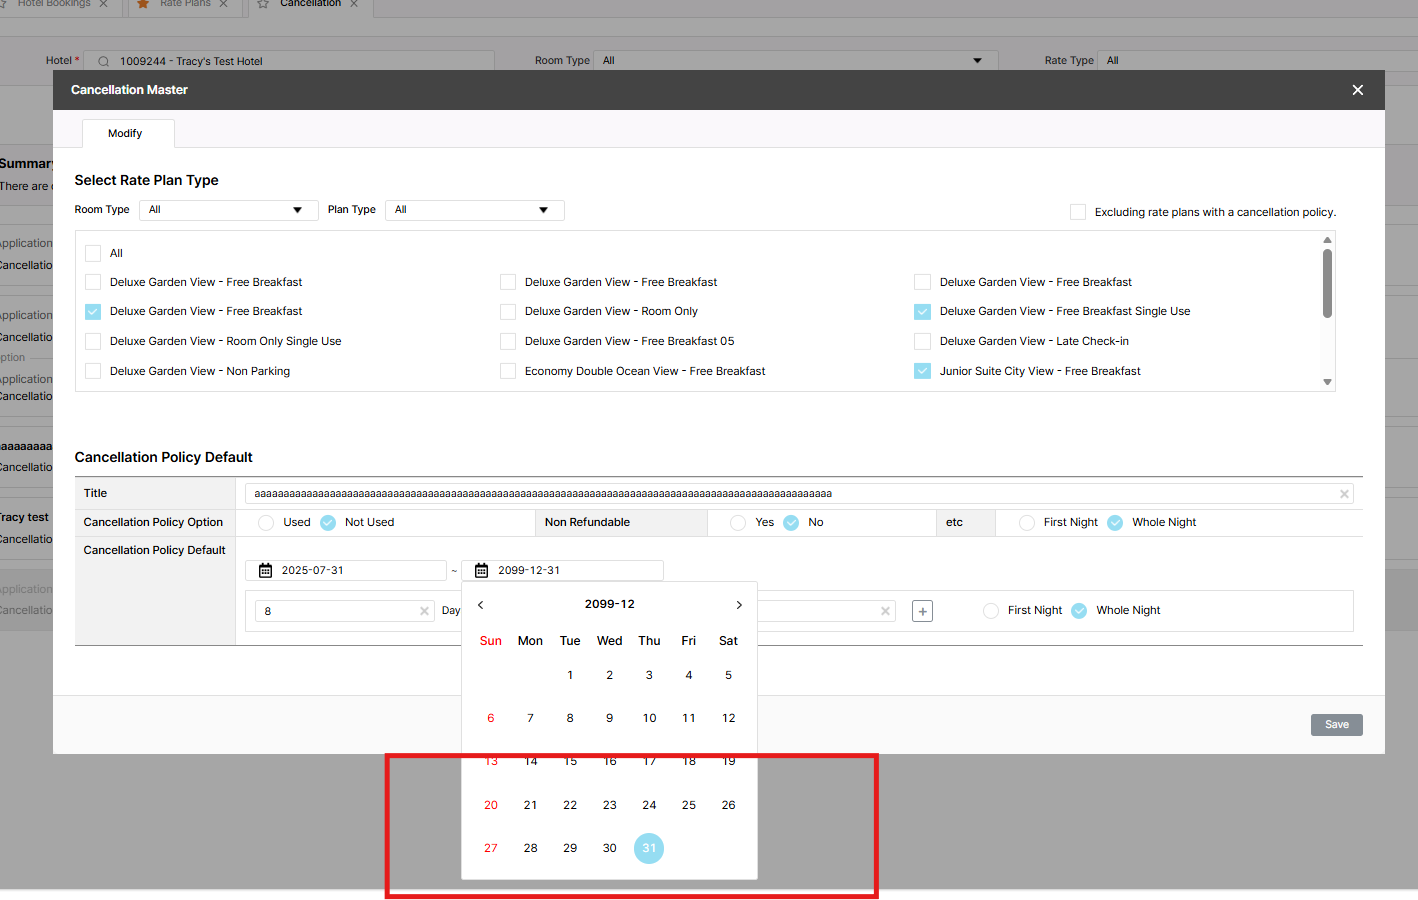Click into the Title text field
The height and width of the screenshot is (900, 1418).
pyautogui.click(x=799, y=494)
